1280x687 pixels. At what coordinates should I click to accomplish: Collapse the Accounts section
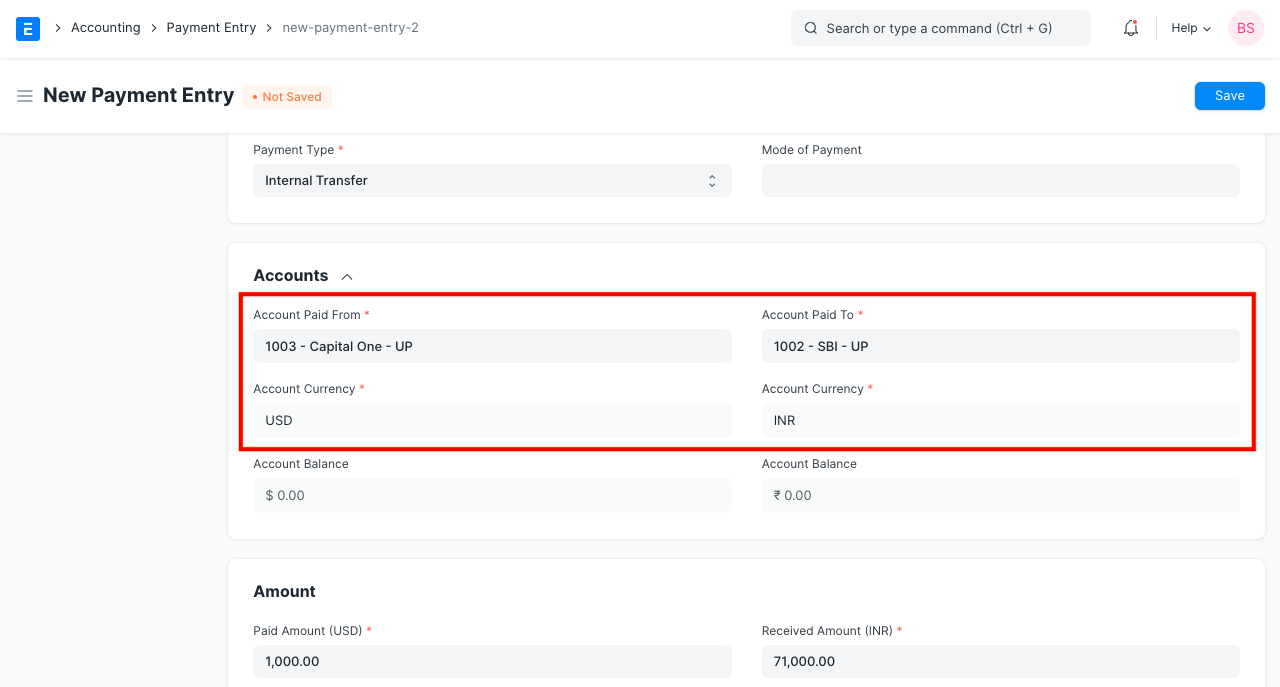click(x=347, y=276)
